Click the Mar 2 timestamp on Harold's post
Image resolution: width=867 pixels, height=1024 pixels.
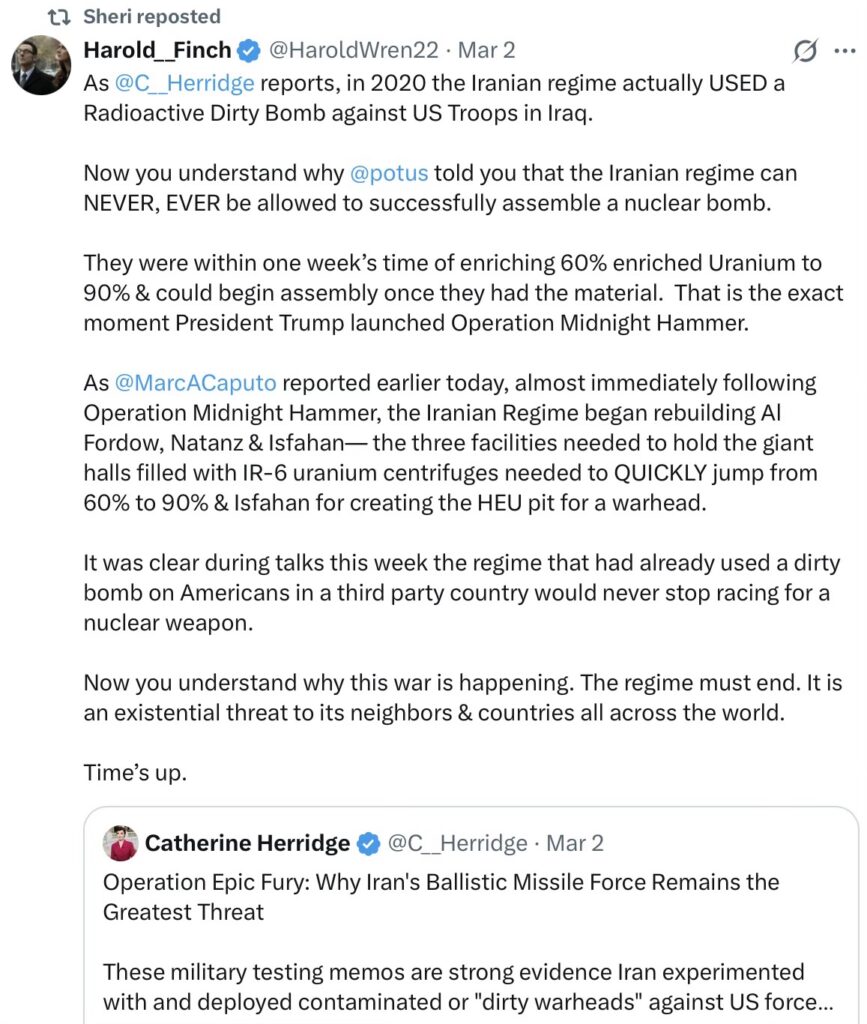[x=486, y=50]
